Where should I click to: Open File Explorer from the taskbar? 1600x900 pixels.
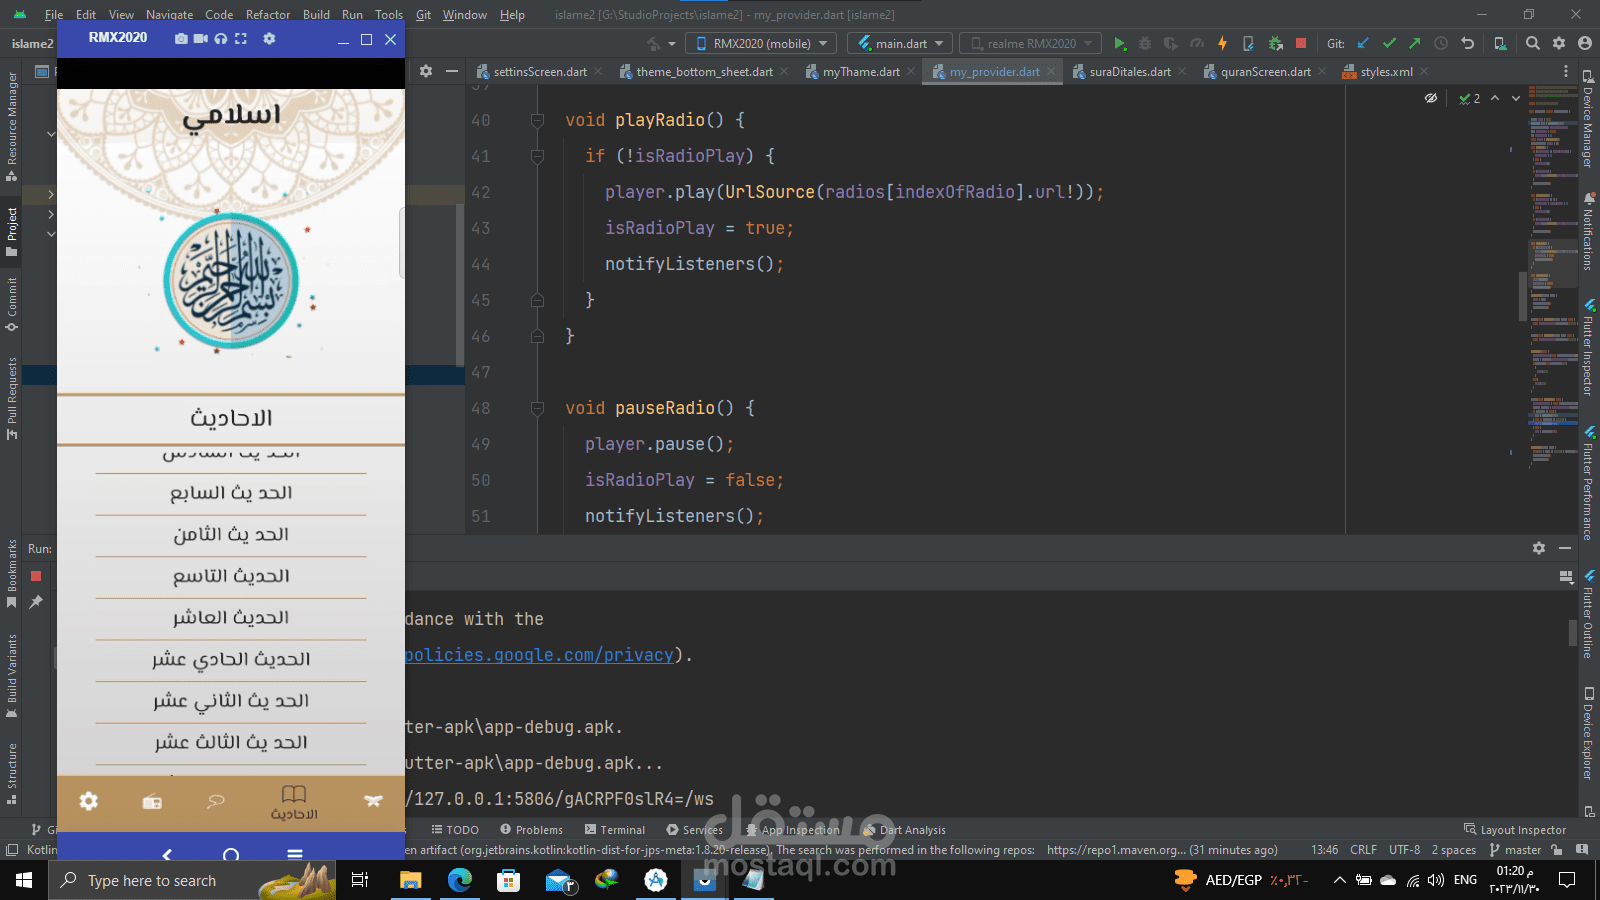tap(410, 880)
